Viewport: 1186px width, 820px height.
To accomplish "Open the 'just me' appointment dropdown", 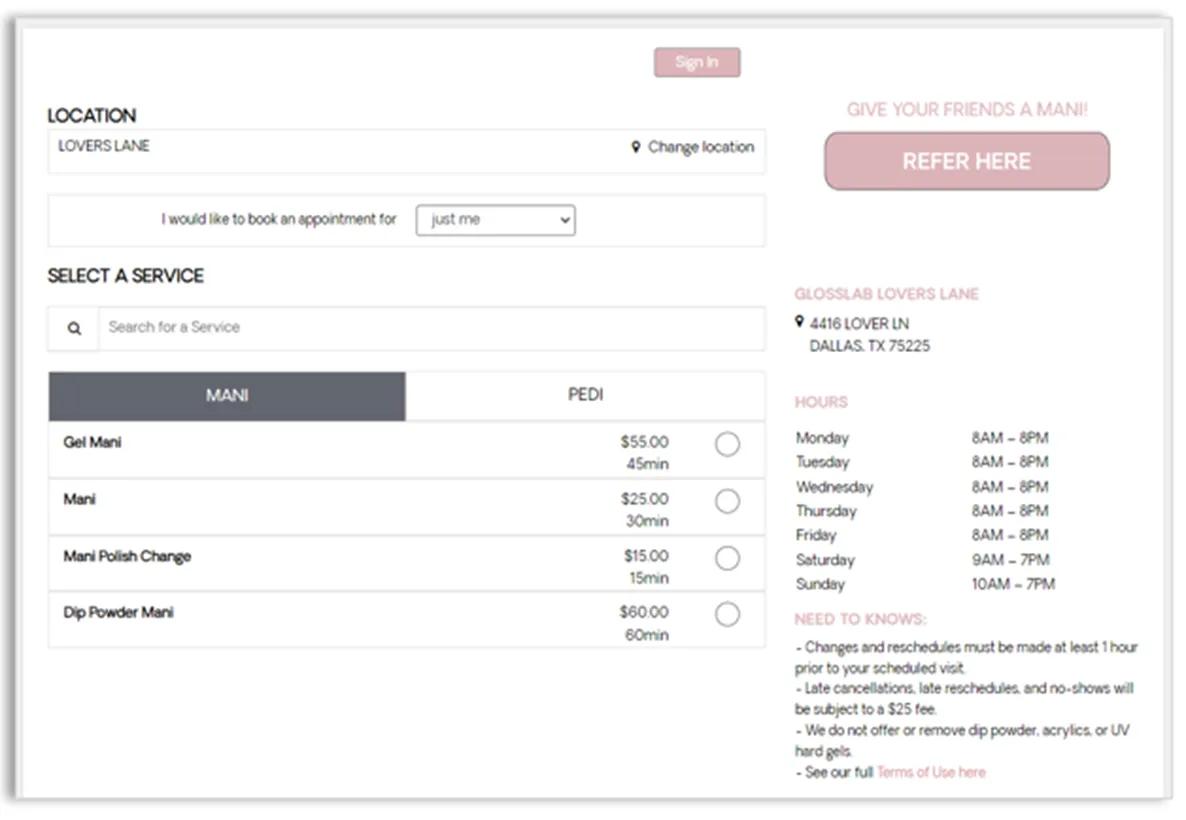I will point(495,220).
